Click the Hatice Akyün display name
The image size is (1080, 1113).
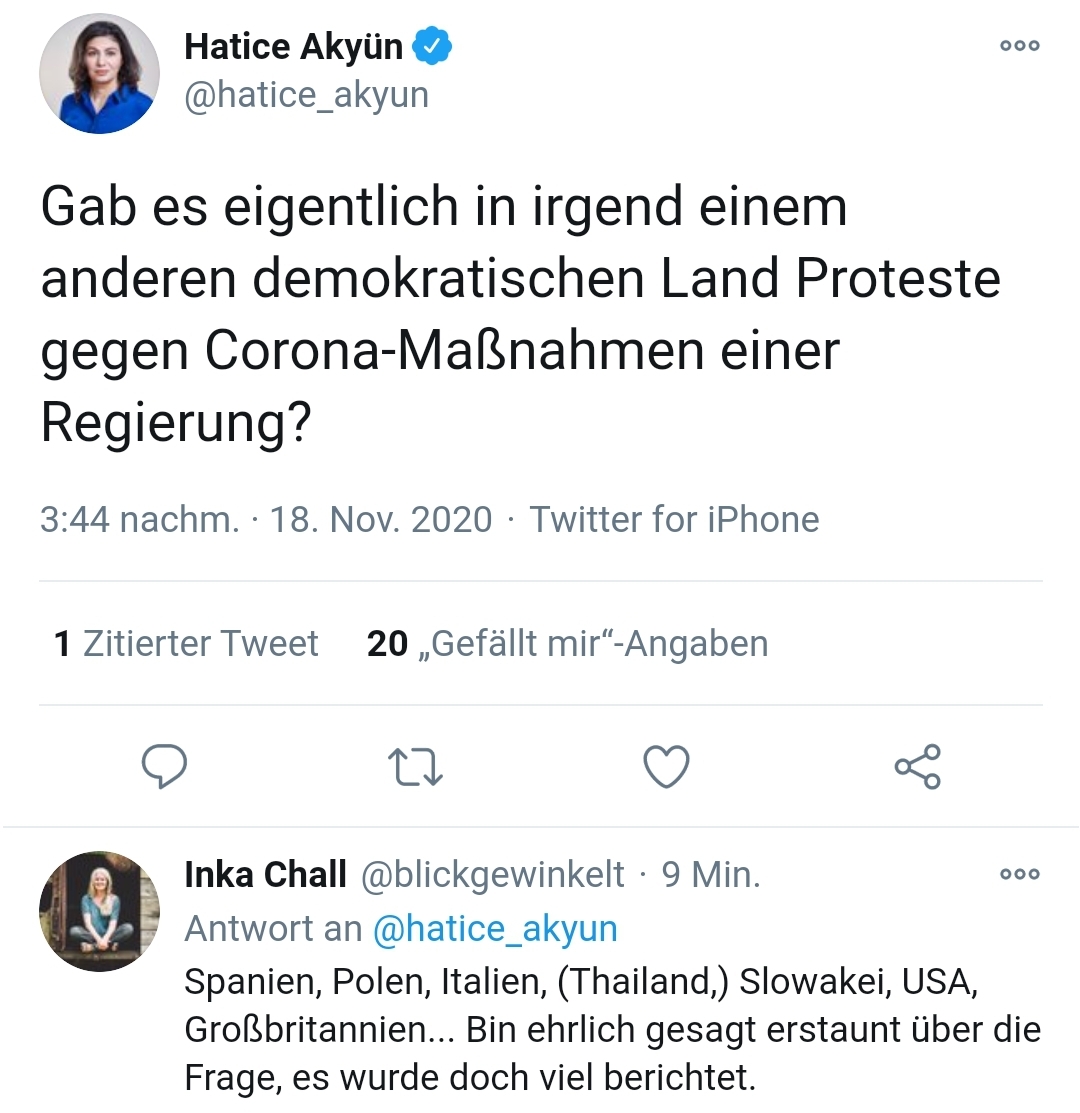tap(293, 46)
